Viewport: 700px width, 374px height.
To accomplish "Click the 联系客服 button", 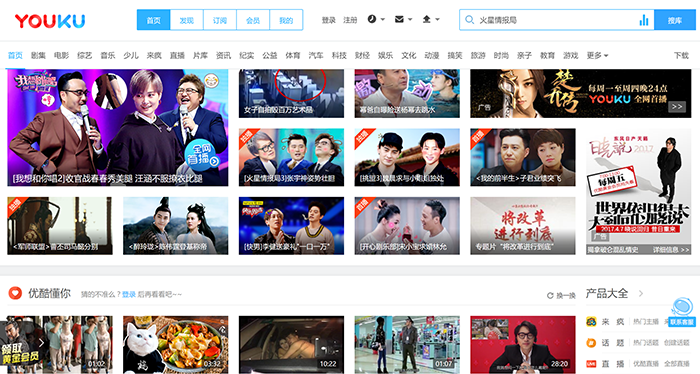I will point(682,322).
